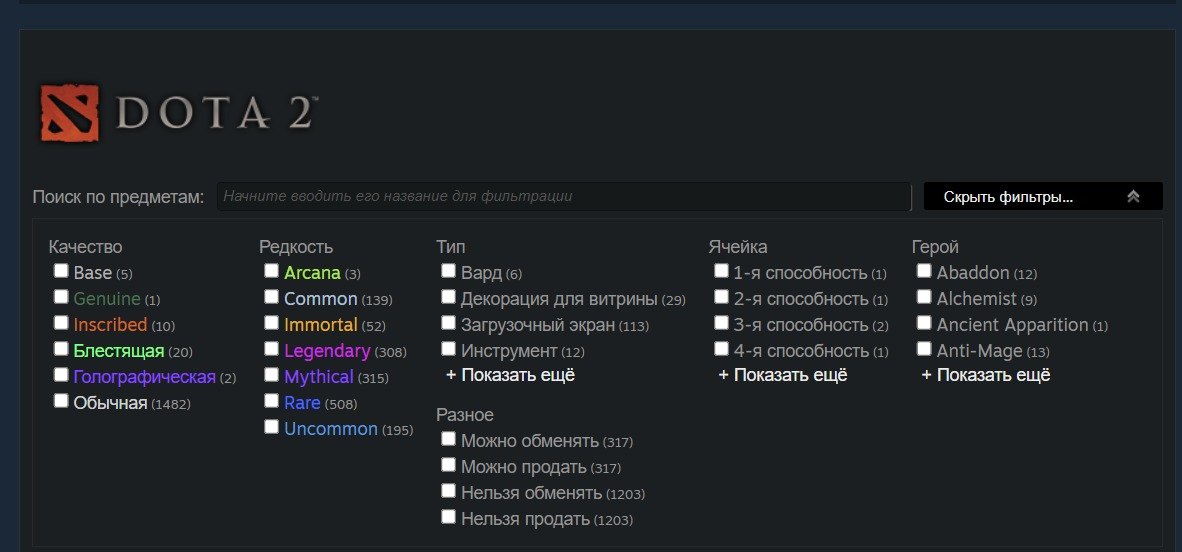
Task: Expand more slots with Показать ещё under Ячейка
Action: 782,375
